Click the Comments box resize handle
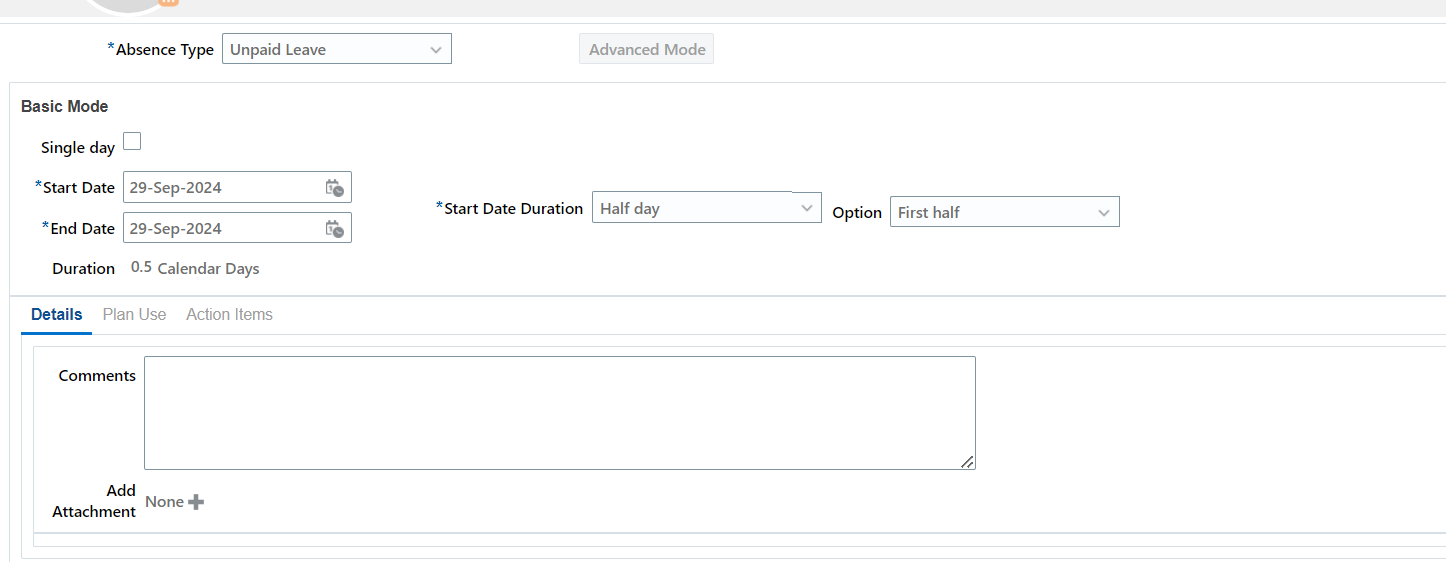Image resolution: width=1446 pixels, height=562 pixels. click(x=967, y=462)
